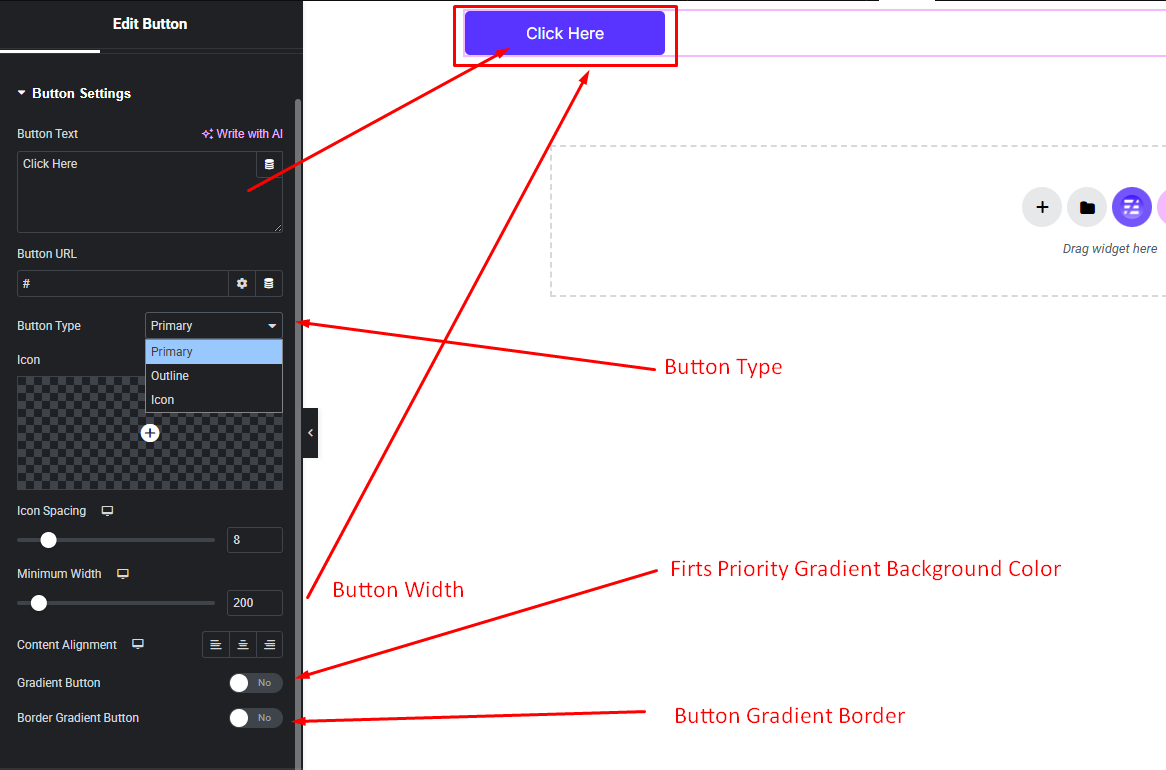1166x770 pixels.
Task: Select Primary in the Button Type list
Action: pyautogui.click(x=213, y=352)
